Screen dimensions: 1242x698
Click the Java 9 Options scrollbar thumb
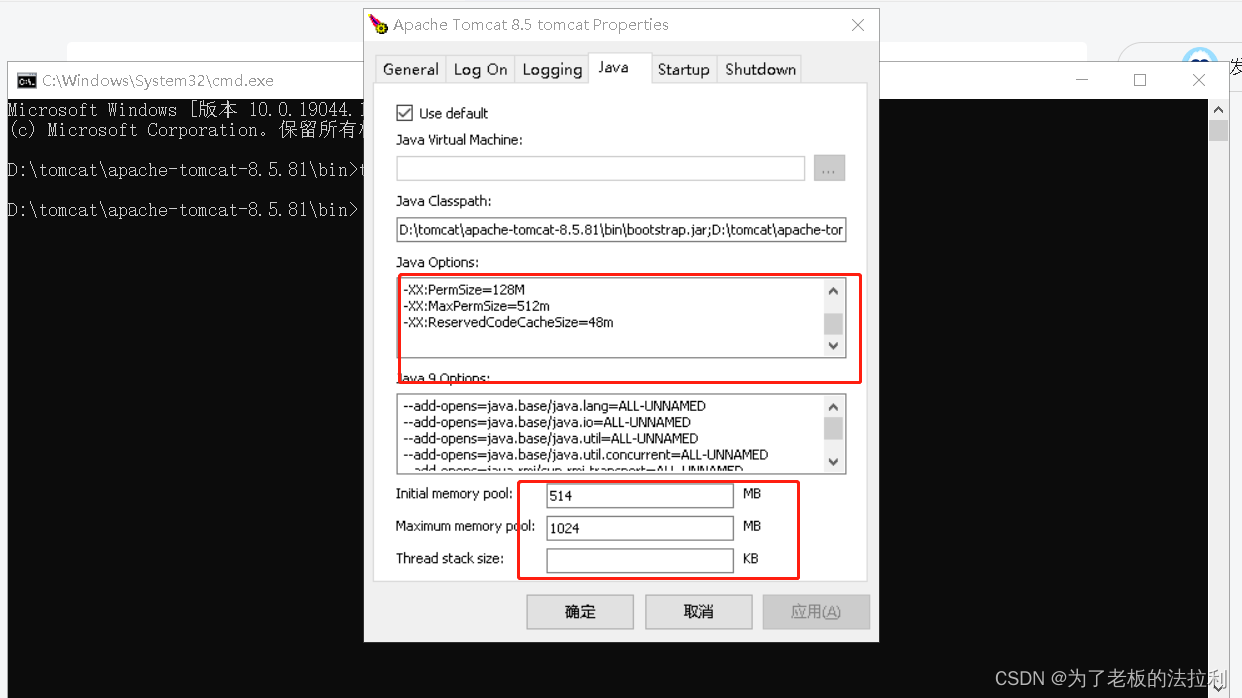pos(834,428)
